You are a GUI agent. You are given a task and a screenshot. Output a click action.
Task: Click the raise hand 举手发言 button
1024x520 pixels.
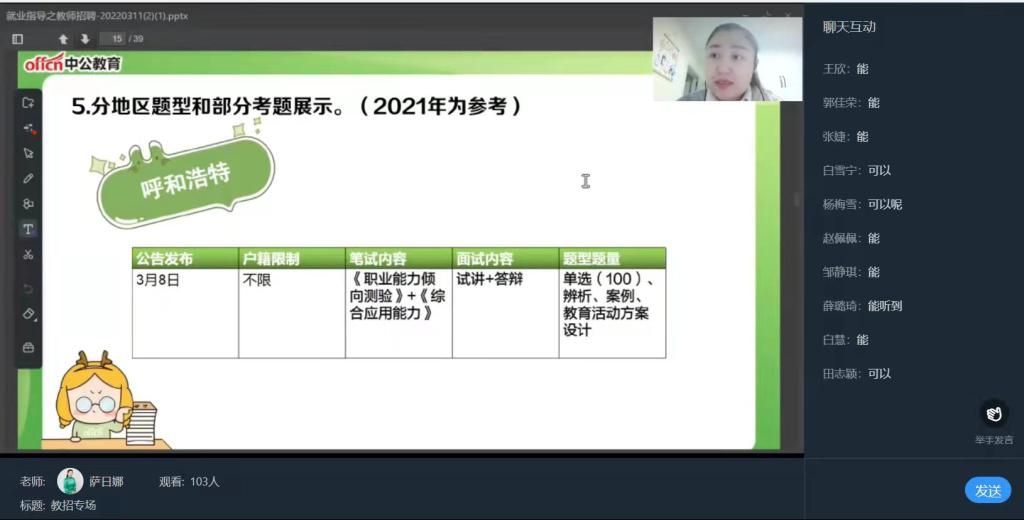(x=993, y=415)
